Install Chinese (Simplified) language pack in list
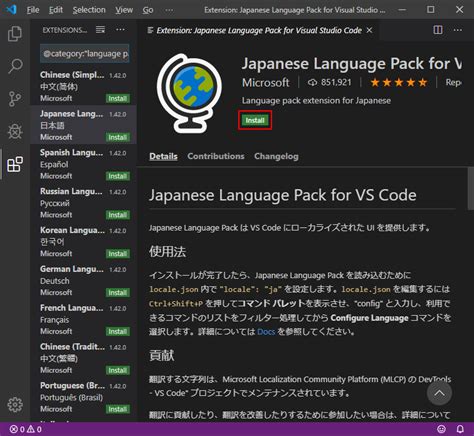 (x=118, y=99)
